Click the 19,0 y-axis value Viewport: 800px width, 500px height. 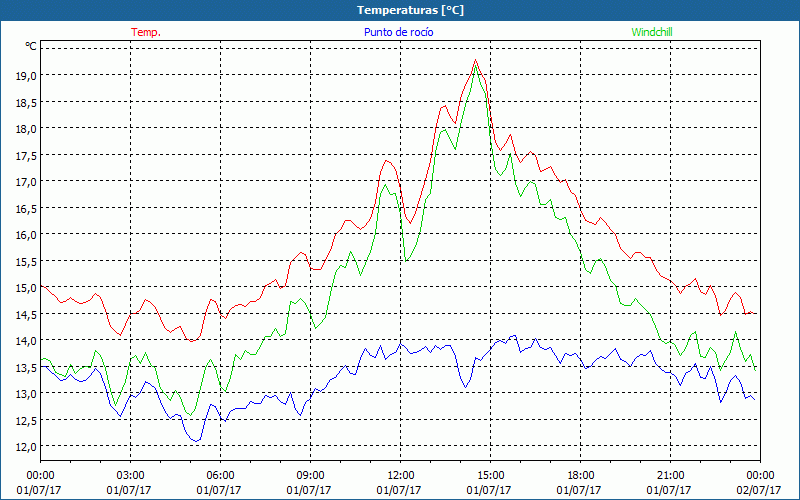27,76
